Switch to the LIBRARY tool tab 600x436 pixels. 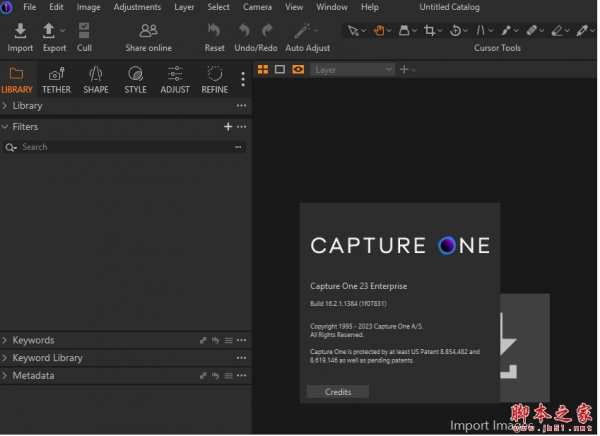tap(17, 80)
